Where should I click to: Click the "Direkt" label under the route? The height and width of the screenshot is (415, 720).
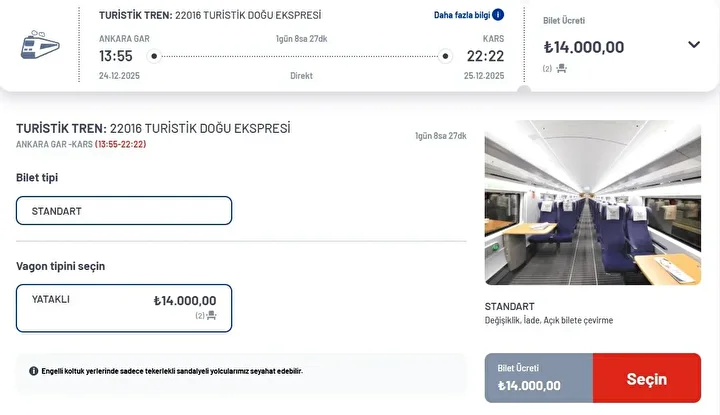(301, 76)
